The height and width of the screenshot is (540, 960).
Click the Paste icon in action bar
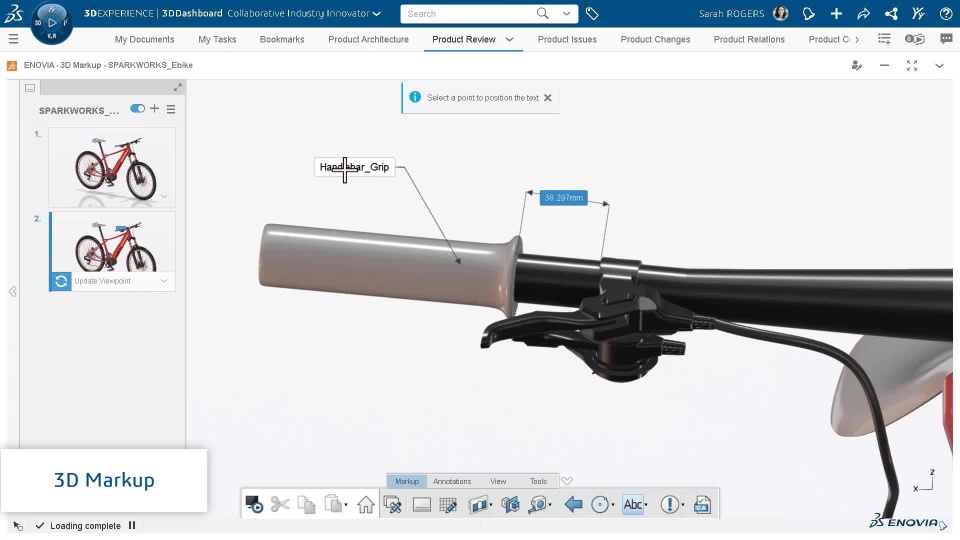coord(334,504)
